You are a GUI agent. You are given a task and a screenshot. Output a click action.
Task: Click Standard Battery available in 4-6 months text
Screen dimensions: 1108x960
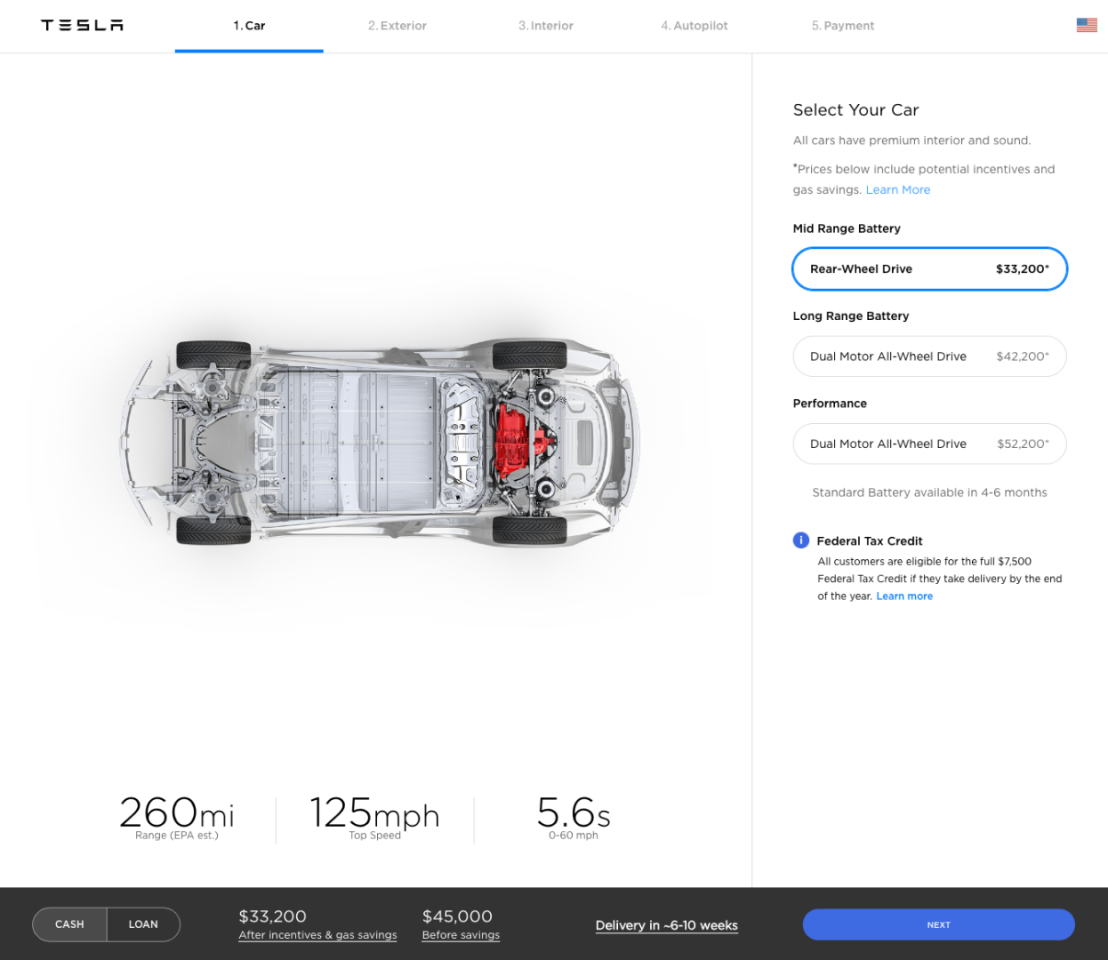929,492
